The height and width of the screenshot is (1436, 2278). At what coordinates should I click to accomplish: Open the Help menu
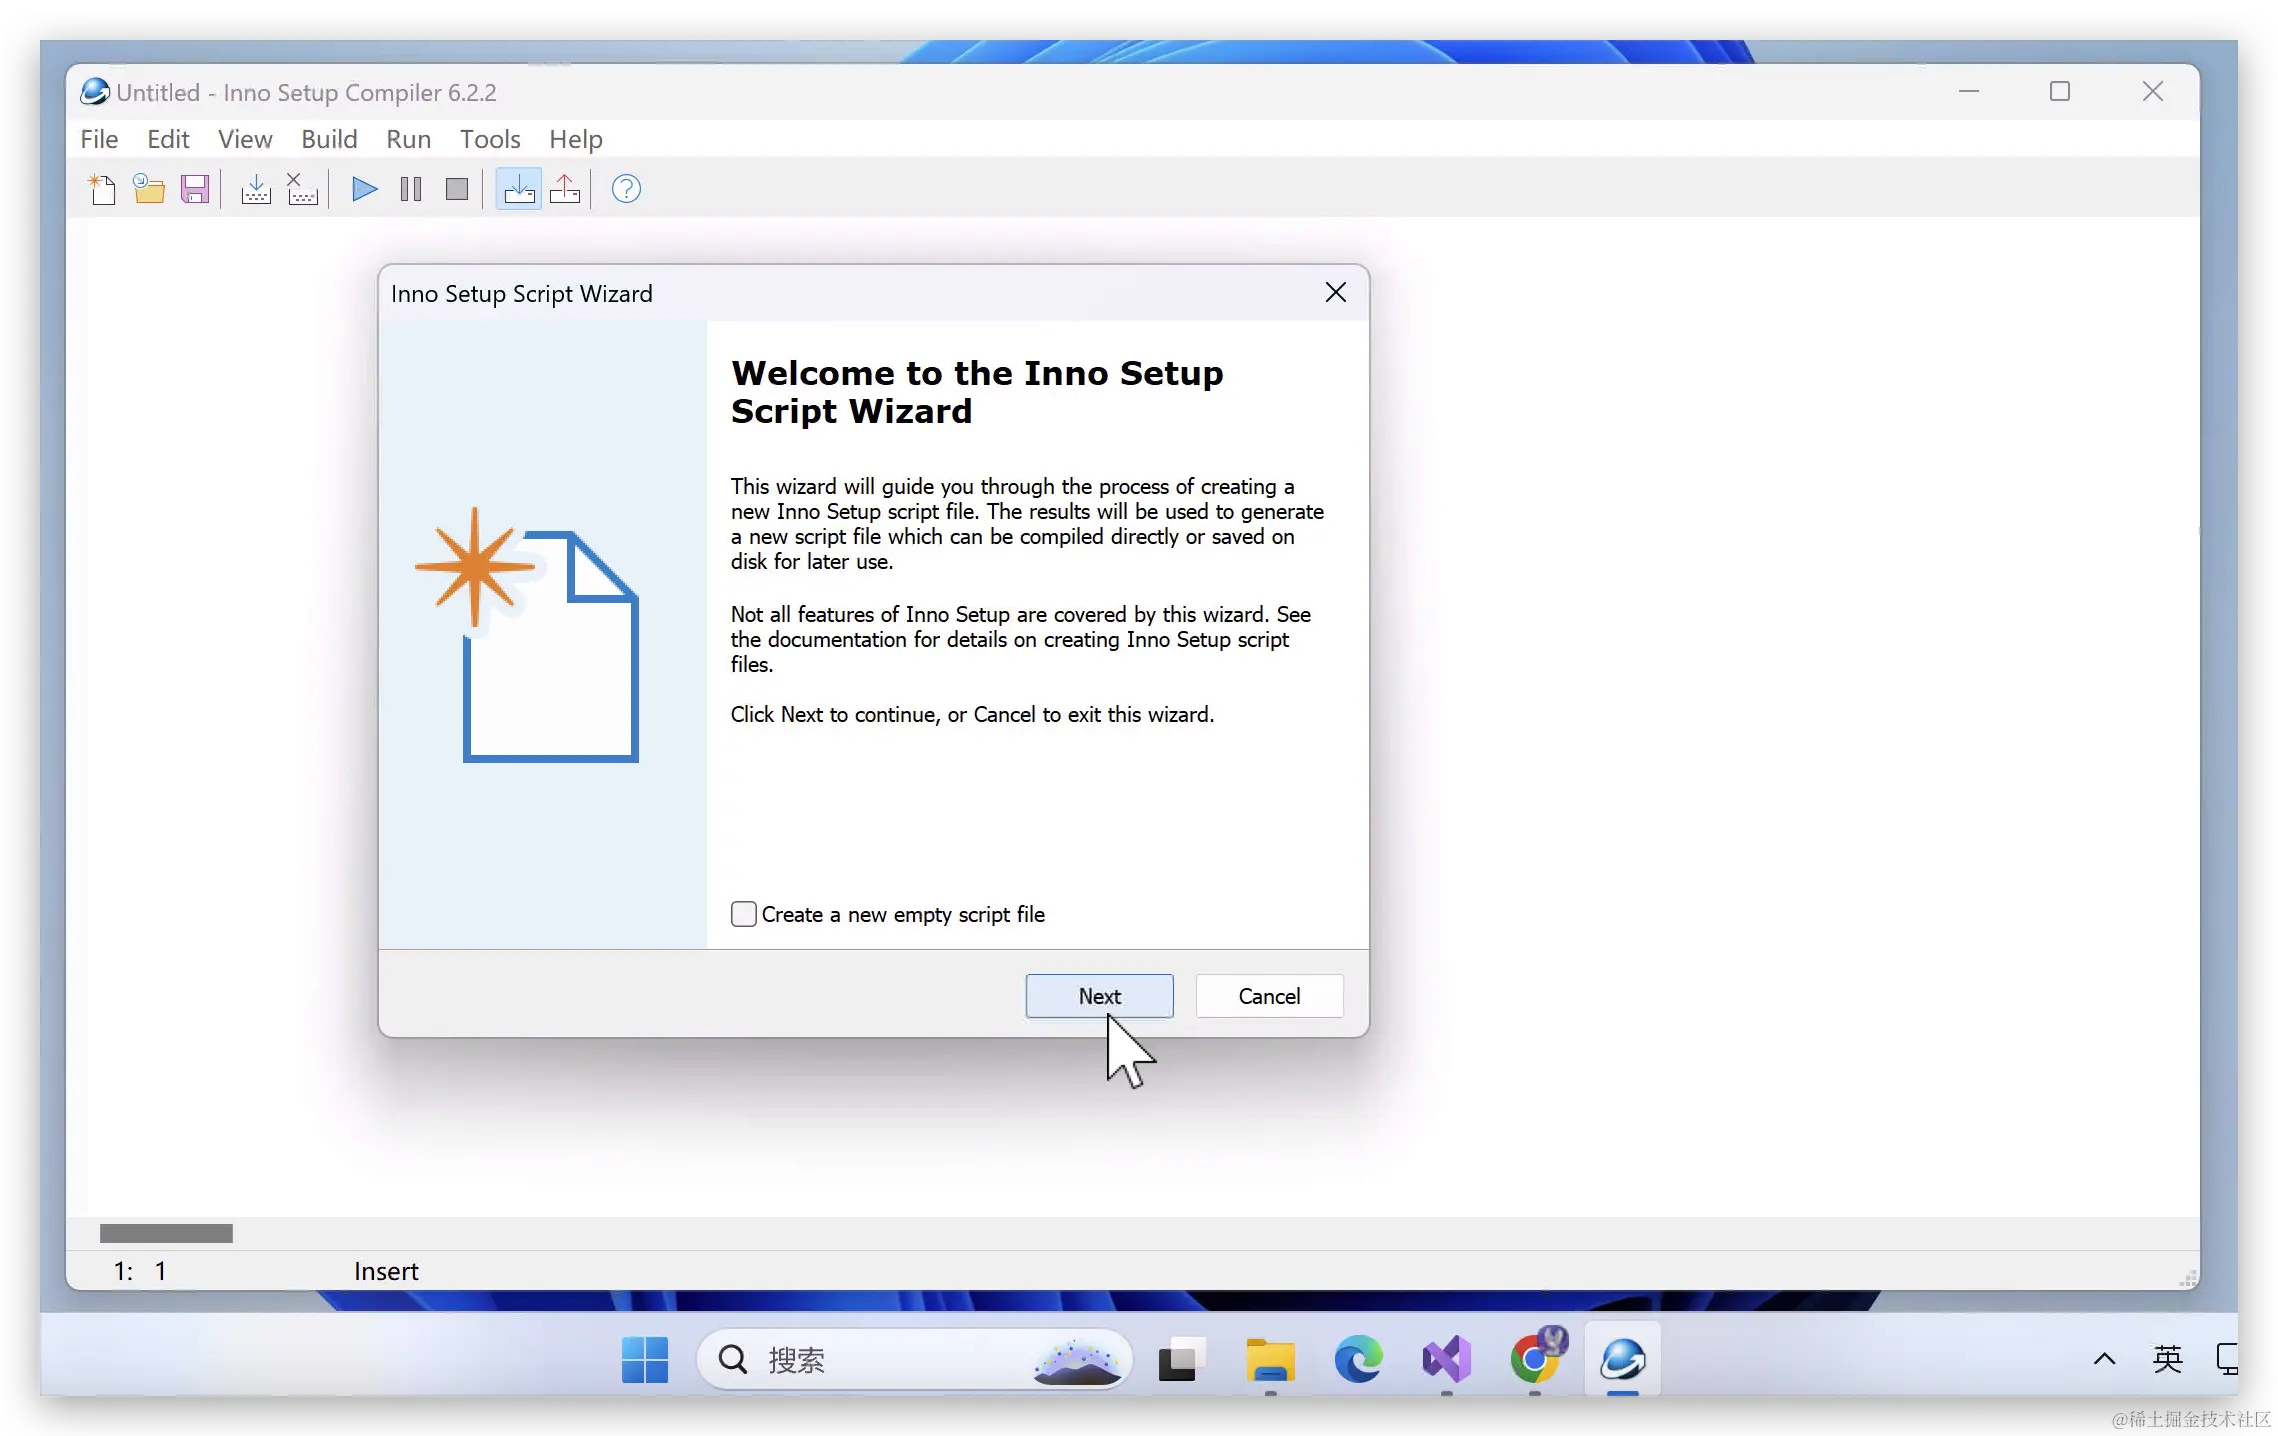(x=576, y=139)
